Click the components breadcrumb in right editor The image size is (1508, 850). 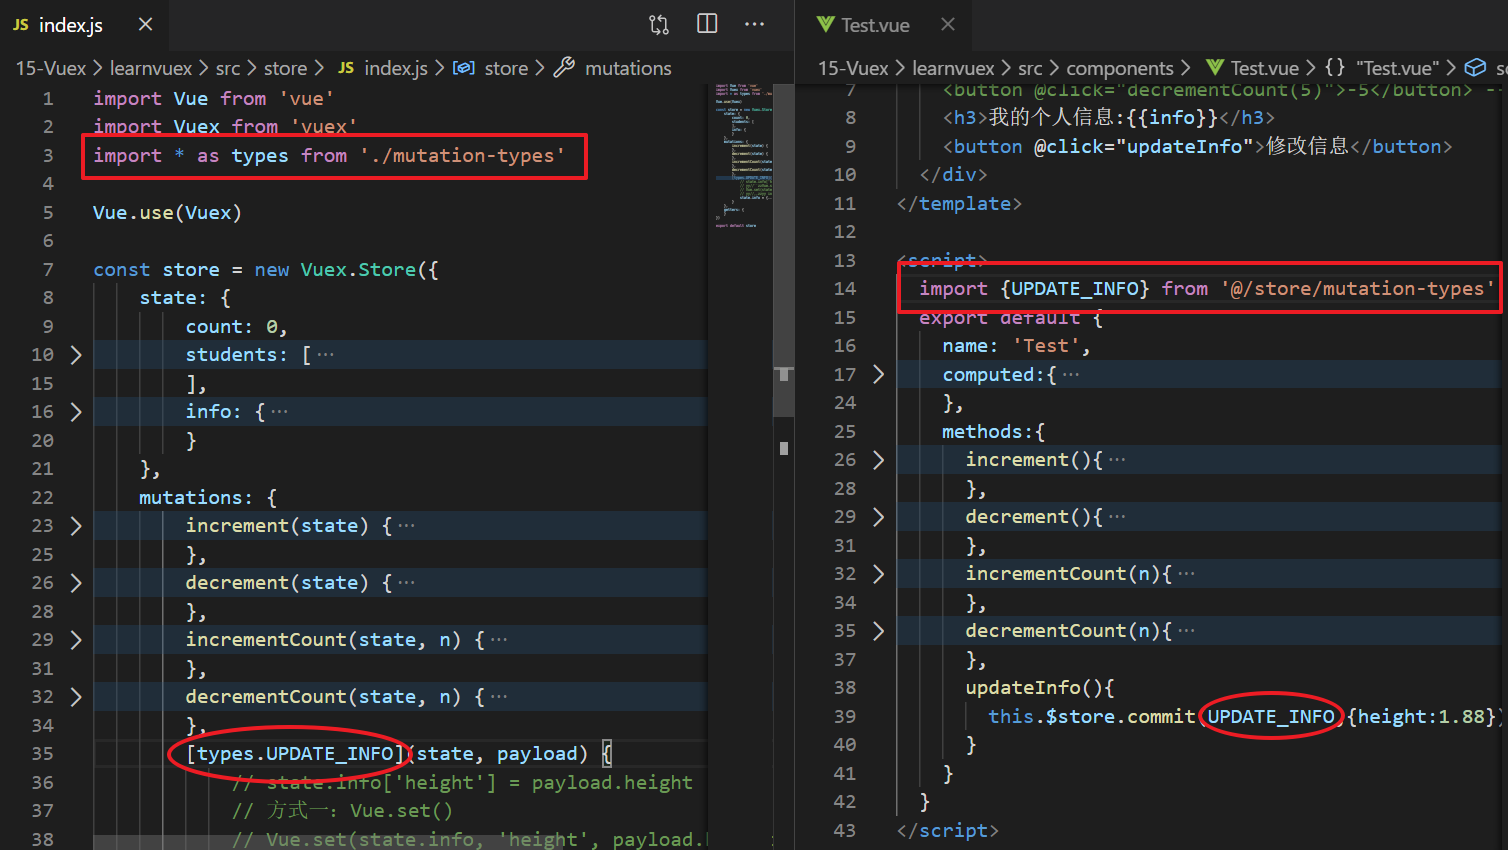pyautogui.click(x=1119, y=68)
